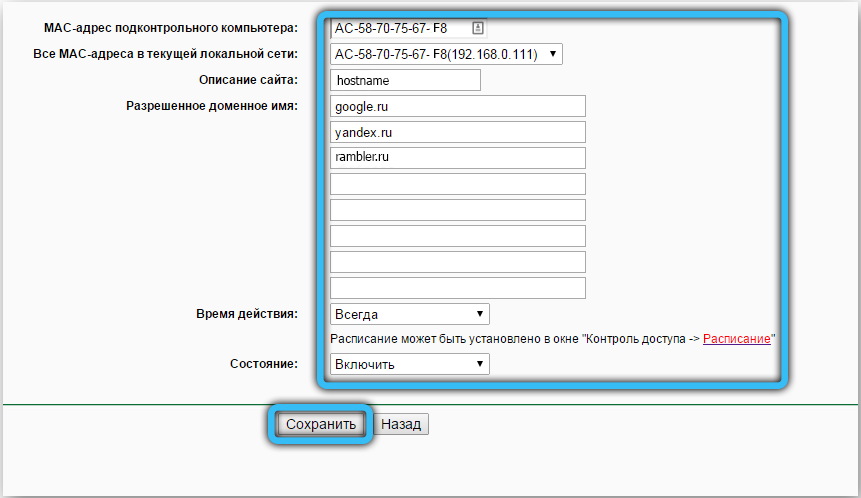Click the Назад button
861x498 pixels.
(401, 424)
